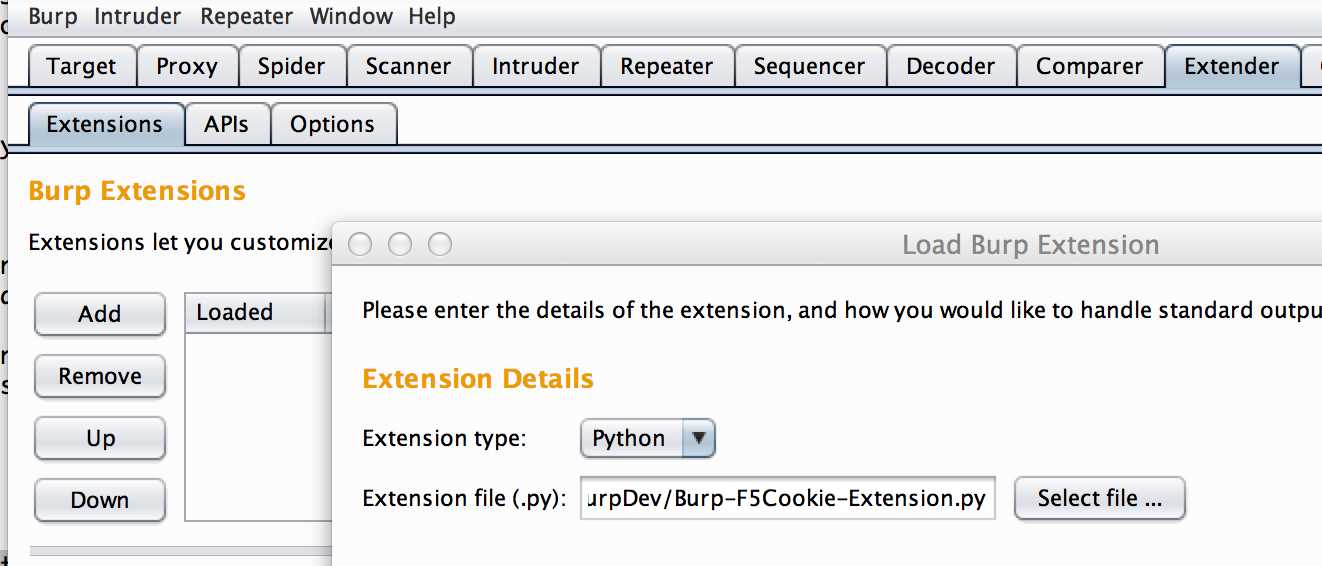Open the Options sub-tab under Extender
The image size is (1322, 566).
[332, 124]
